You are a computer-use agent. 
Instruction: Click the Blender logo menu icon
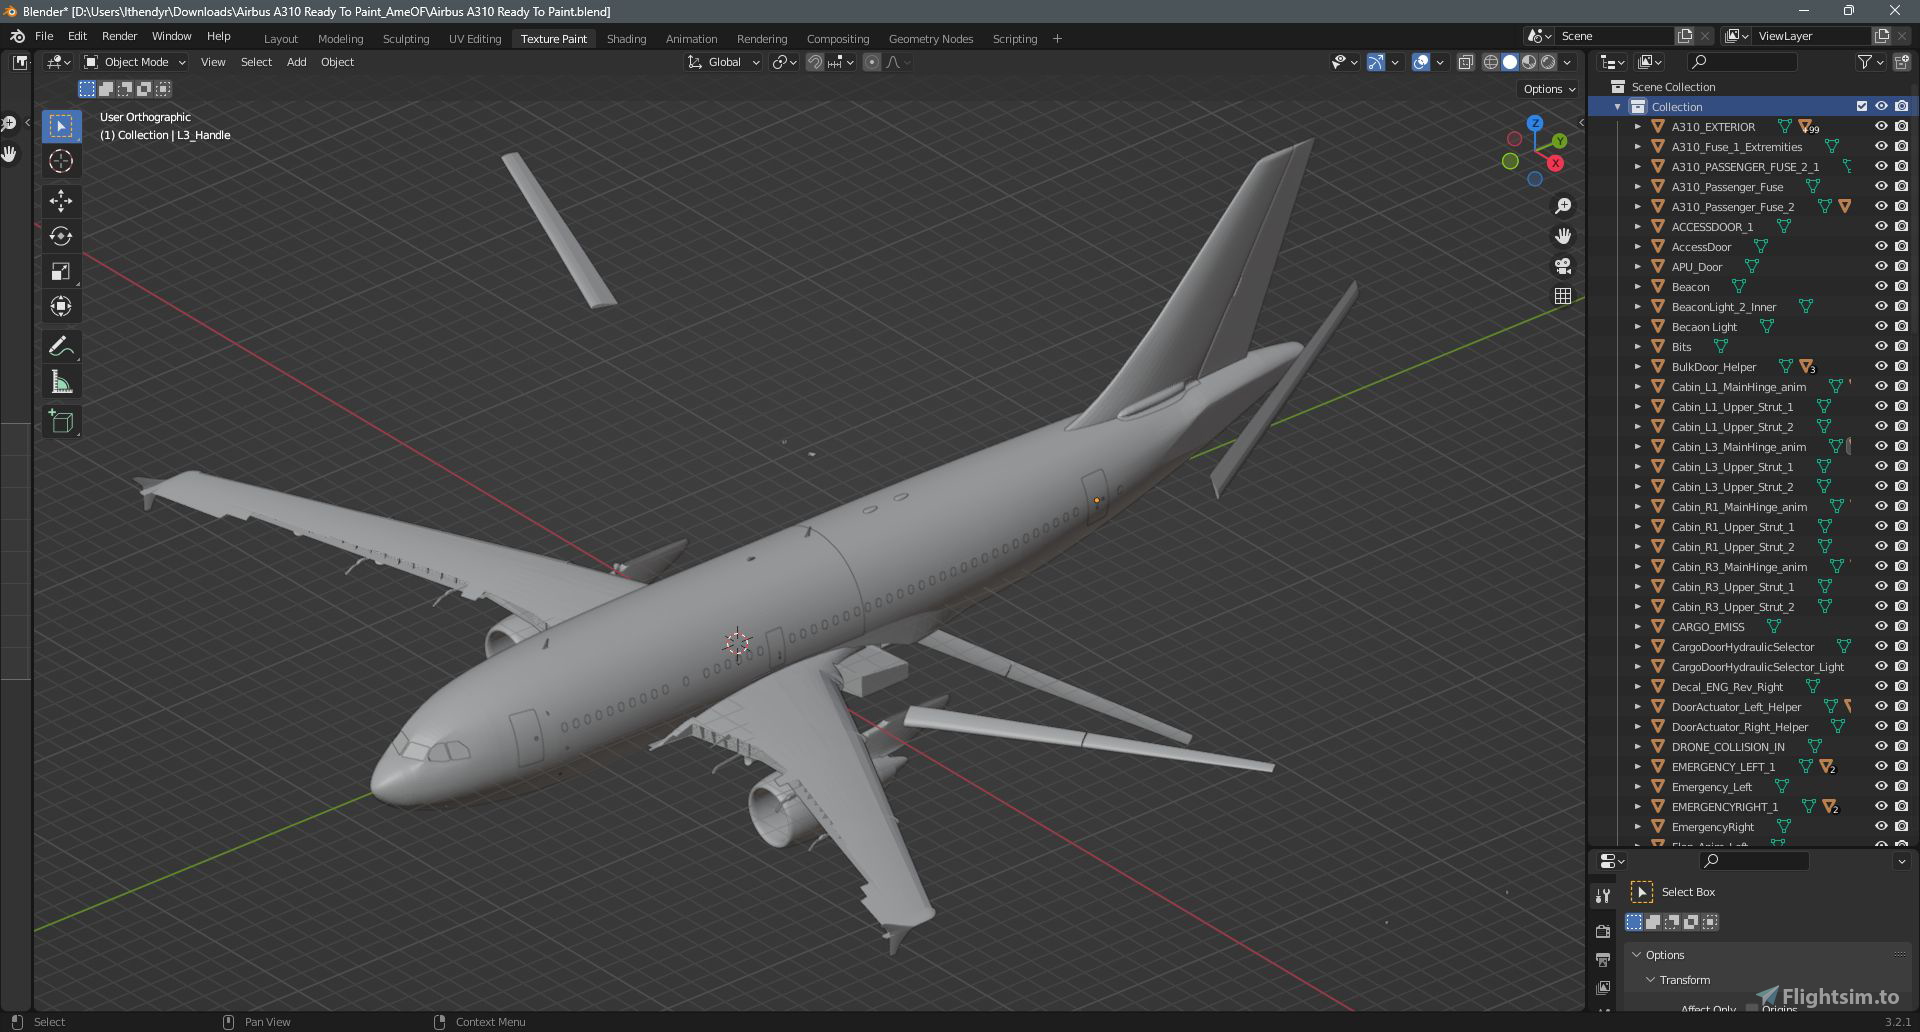tap(17, 36)
